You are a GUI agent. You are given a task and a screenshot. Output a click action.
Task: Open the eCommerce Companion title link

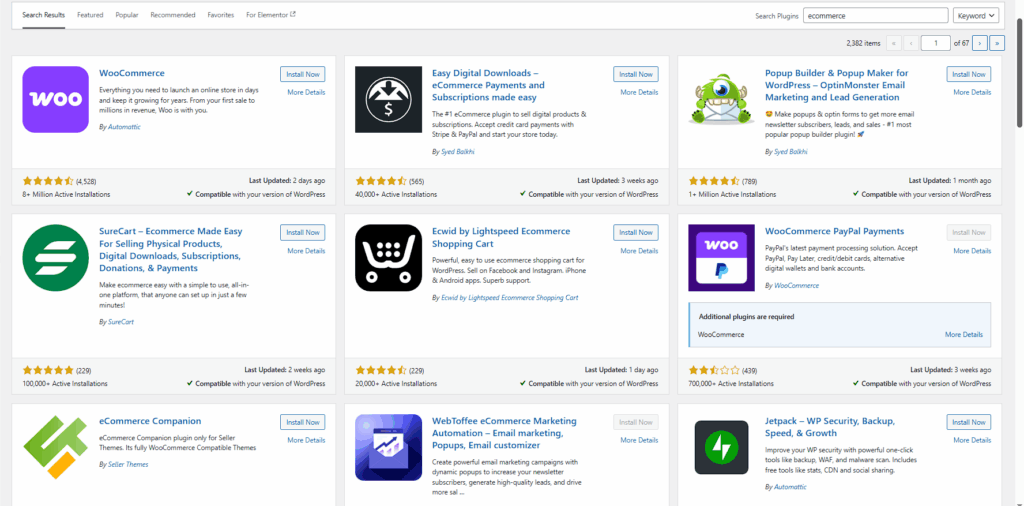(150, 421)
